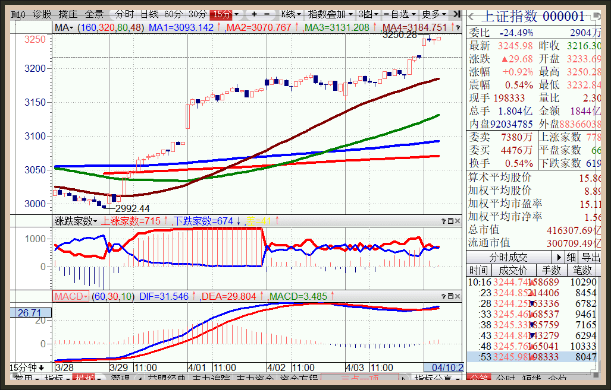
Task: Click the 15分钟 period arrow at bottom-left
Action: tap(41, 367)
